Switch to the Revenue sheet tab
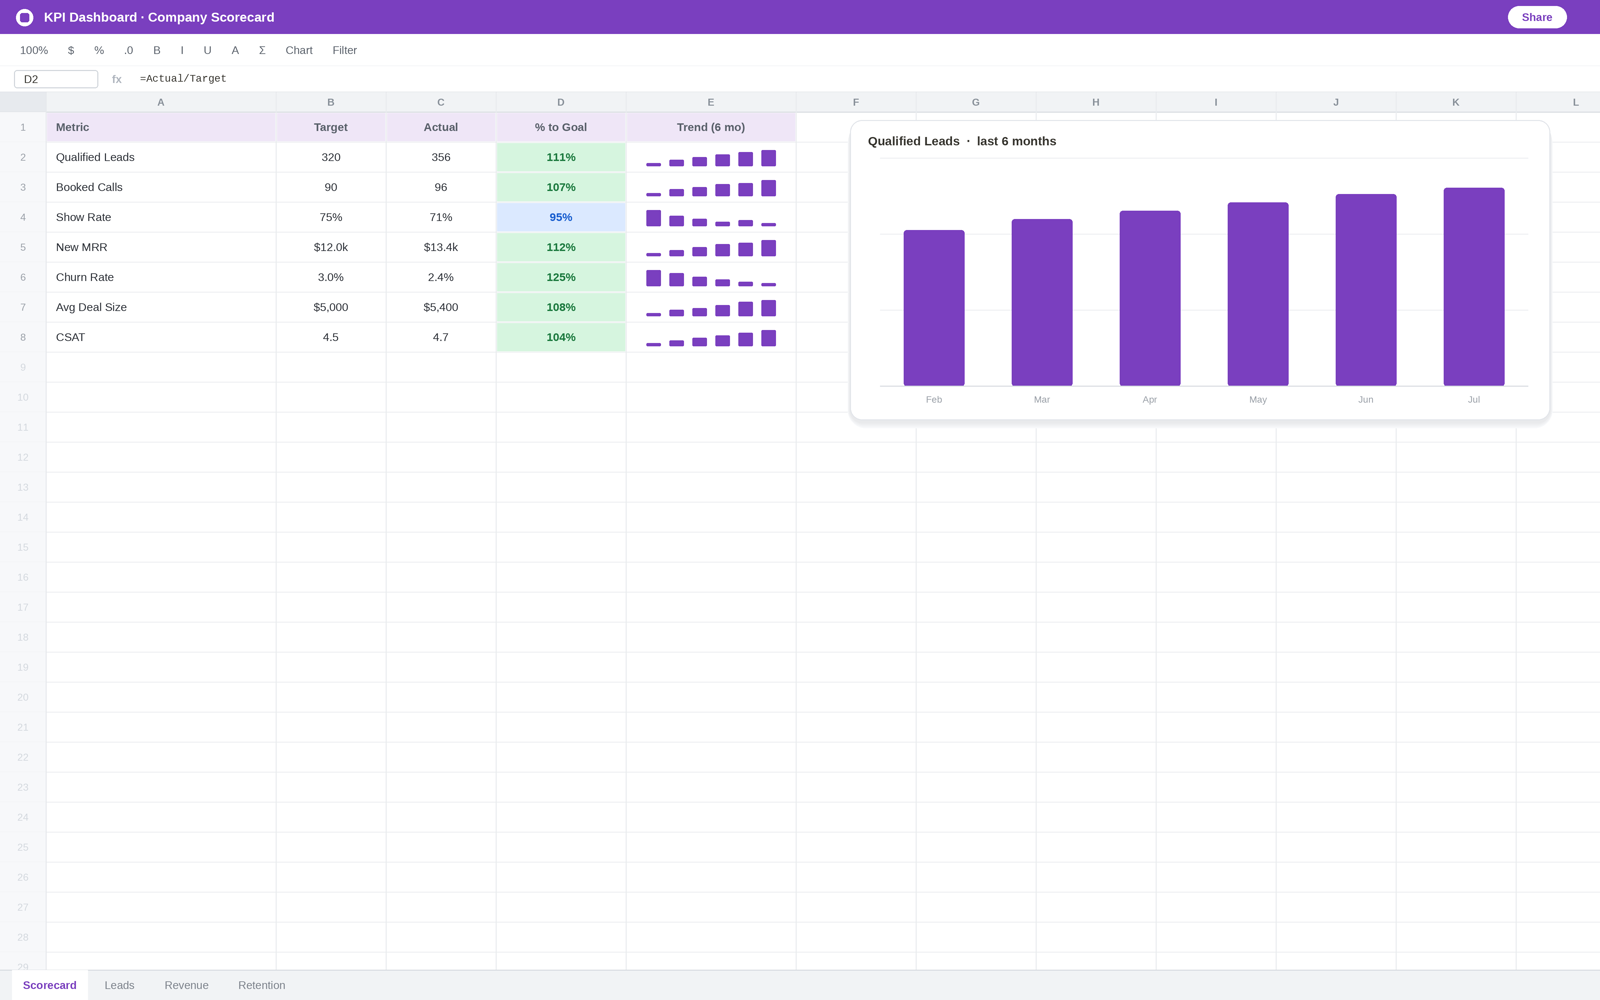 click(187, 985)
